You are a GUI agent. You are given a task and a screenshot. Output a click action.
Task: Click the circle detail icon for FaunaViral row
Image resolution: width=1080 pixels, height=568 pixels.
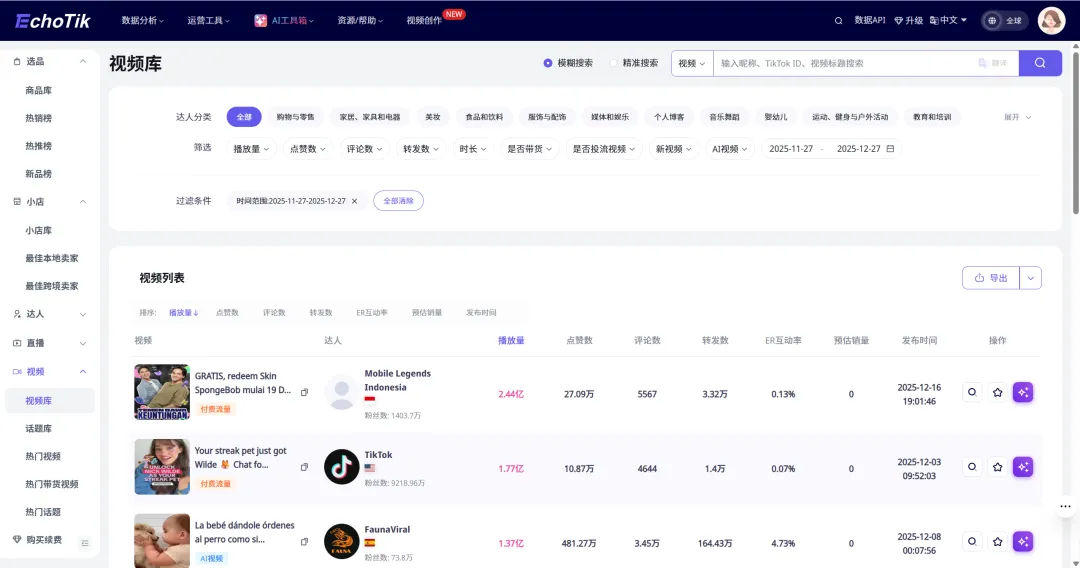[x=971, y=541]
